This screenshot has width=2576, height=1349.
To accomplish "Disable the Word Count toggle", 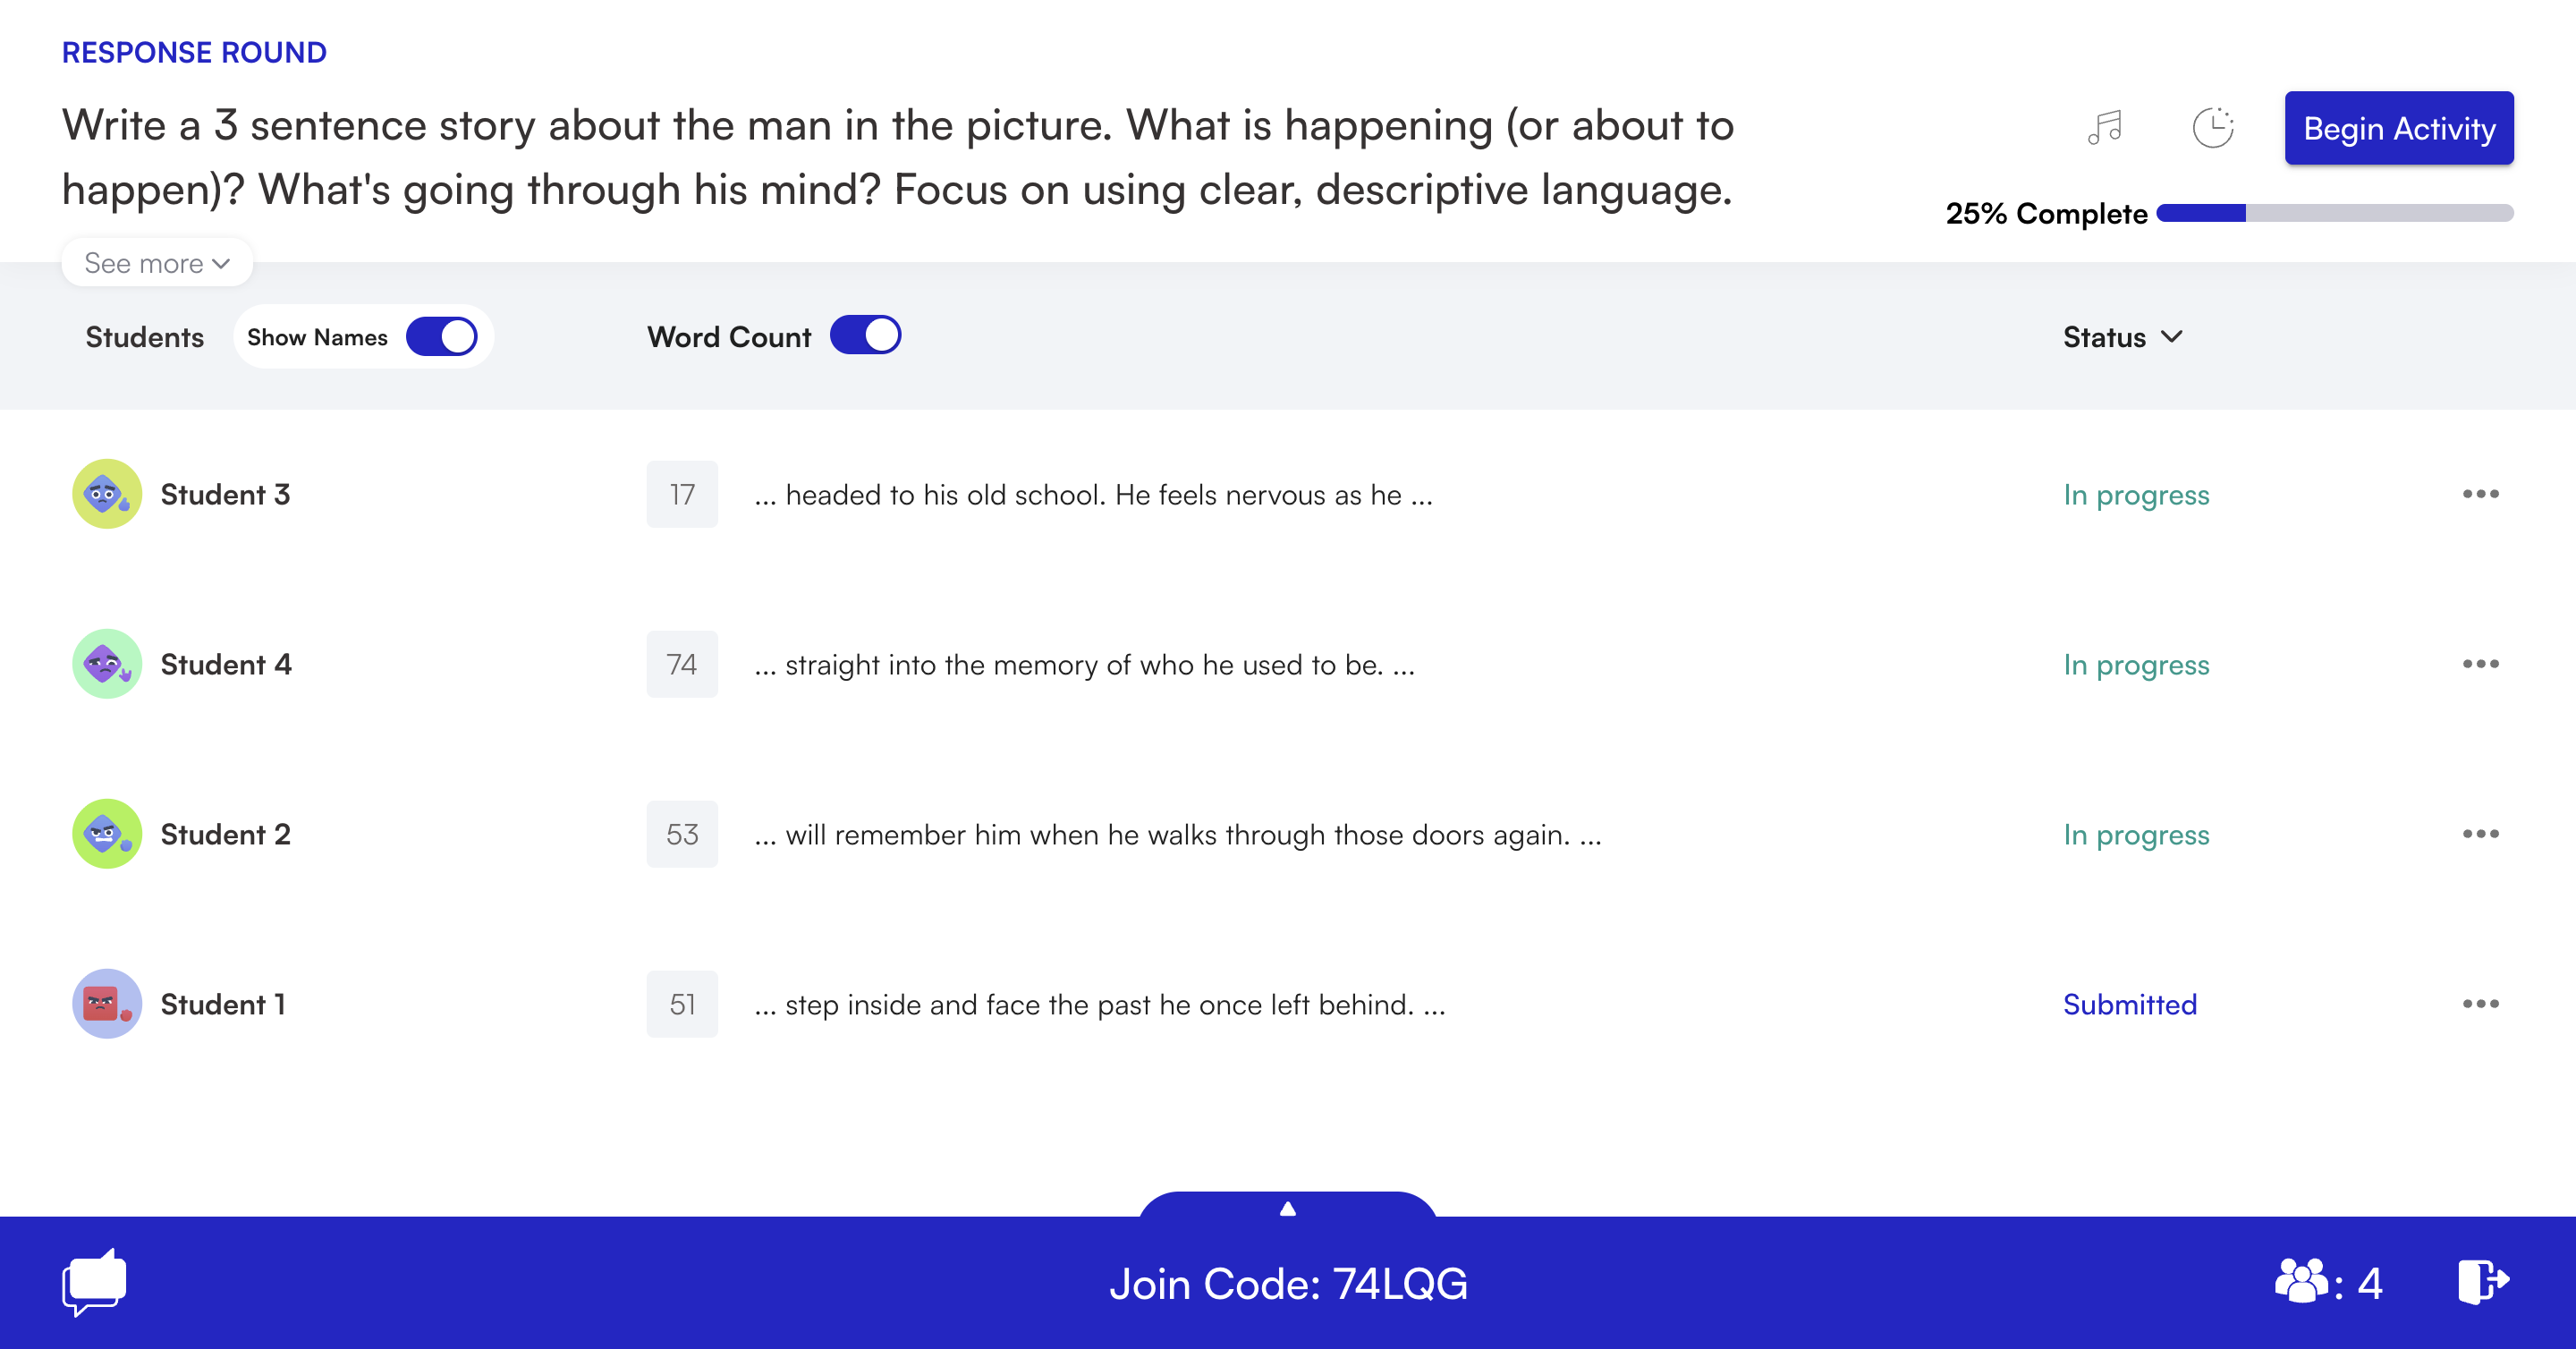I will [865, 336].
